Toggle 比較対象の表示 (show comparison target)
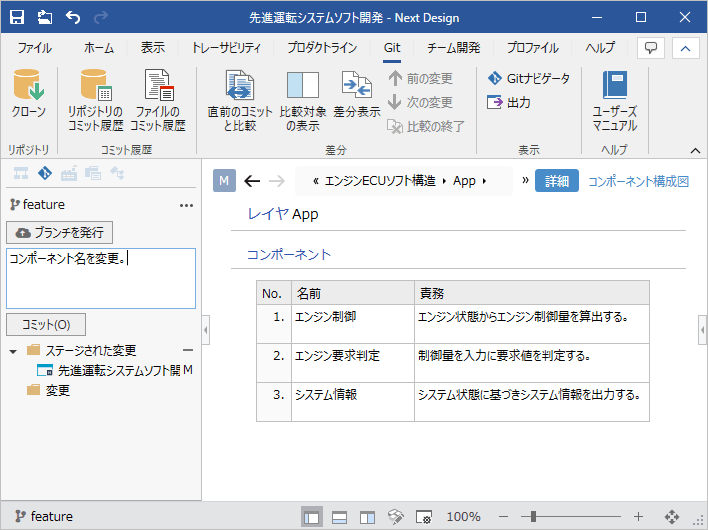708x530 pixels. pos(301,101)
